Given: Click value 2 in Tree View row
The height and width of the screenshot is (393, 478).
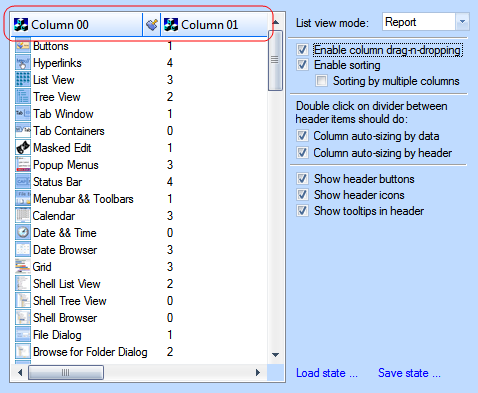Looking at the screenshot, I should pos(170,97).
